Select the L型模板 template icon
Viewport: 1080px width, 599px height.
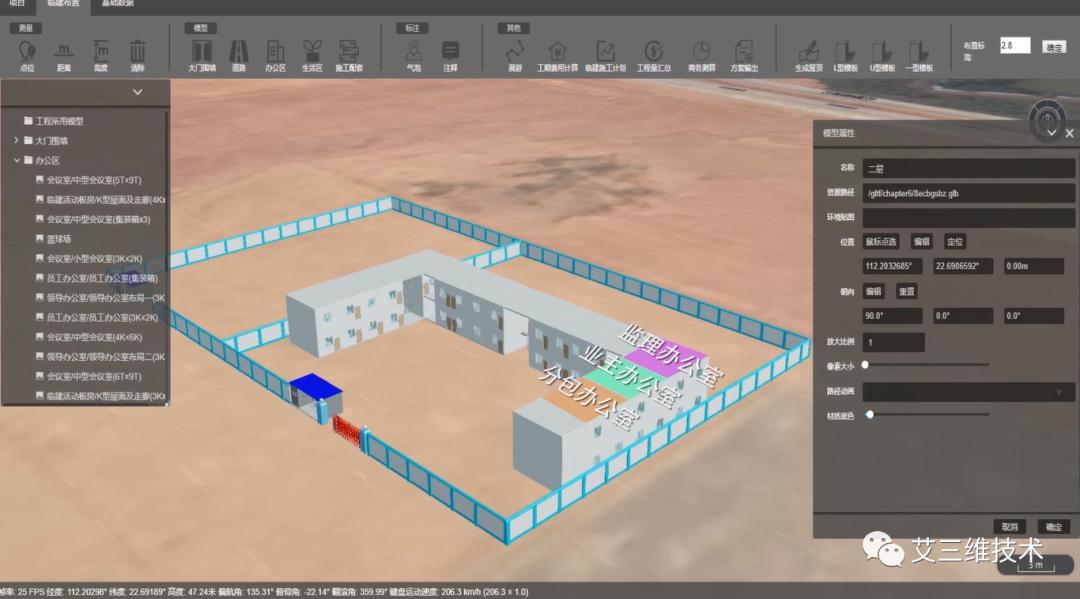pyautogui.click(x=846, y=51)
